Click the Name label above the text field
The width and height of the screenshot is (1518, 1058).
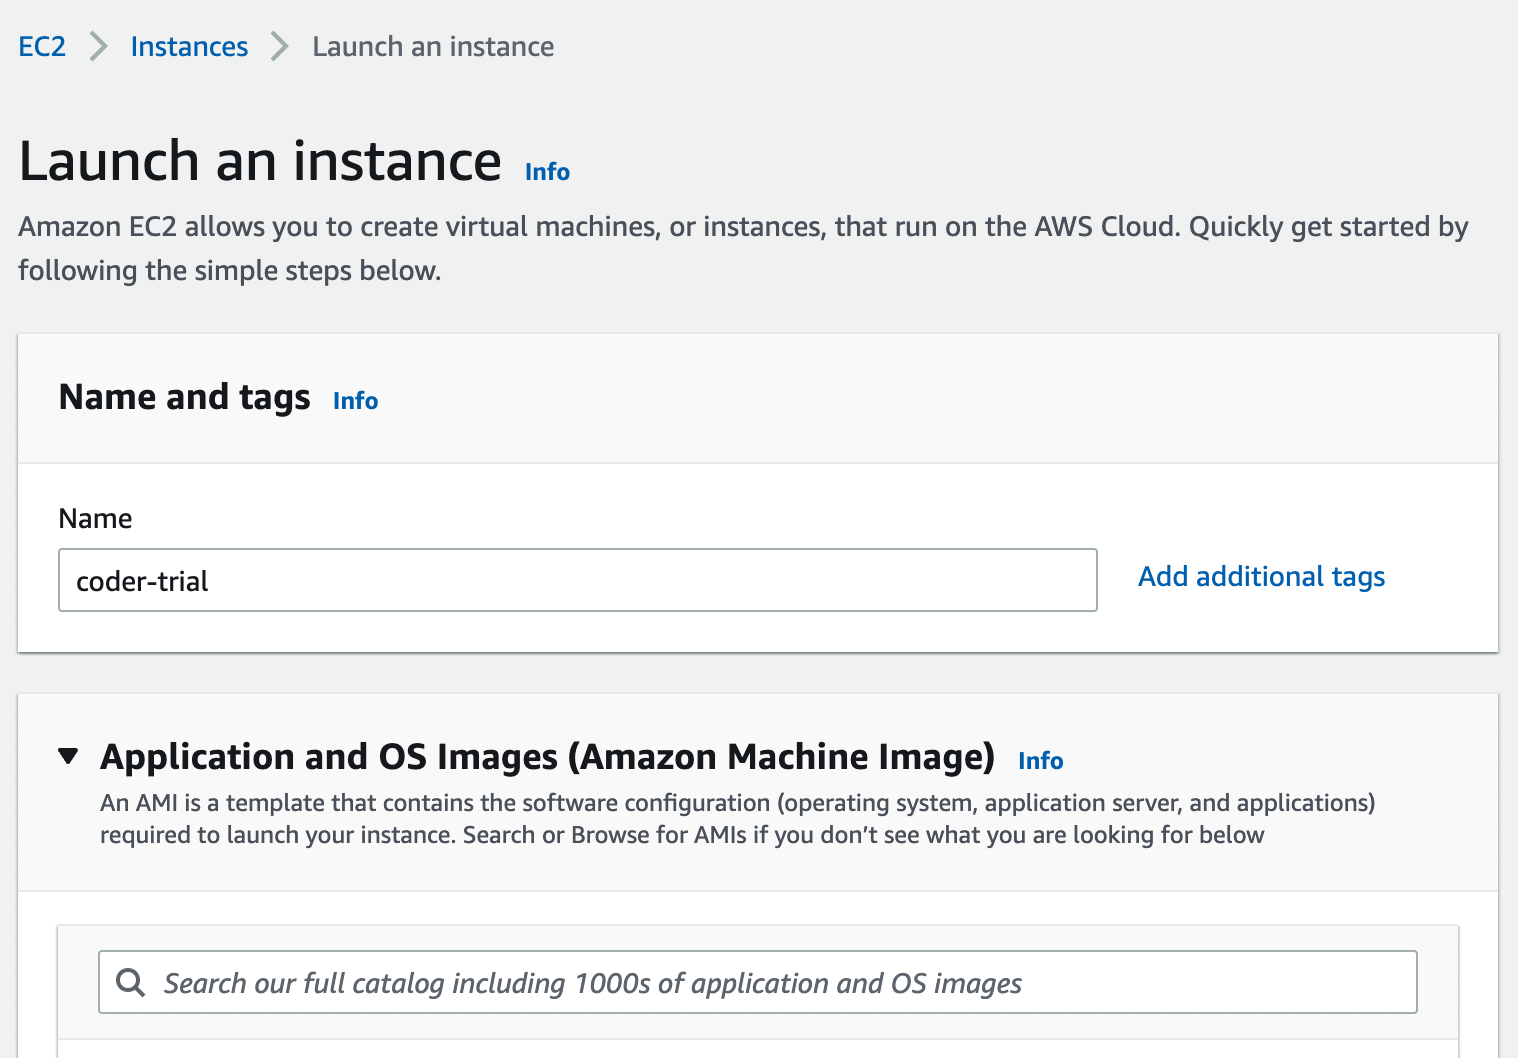coord(96,518)
